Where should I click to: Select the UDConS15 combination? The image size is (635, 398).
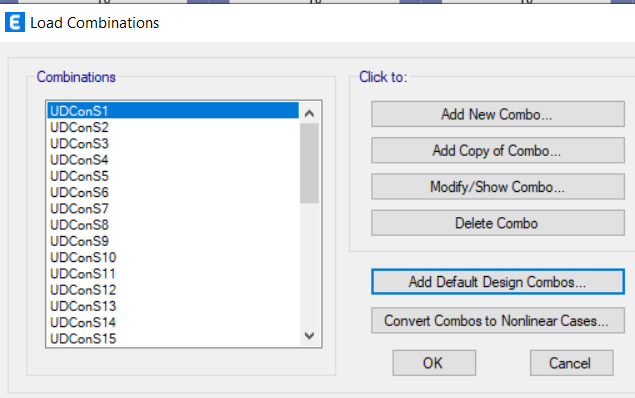[173, 338]
